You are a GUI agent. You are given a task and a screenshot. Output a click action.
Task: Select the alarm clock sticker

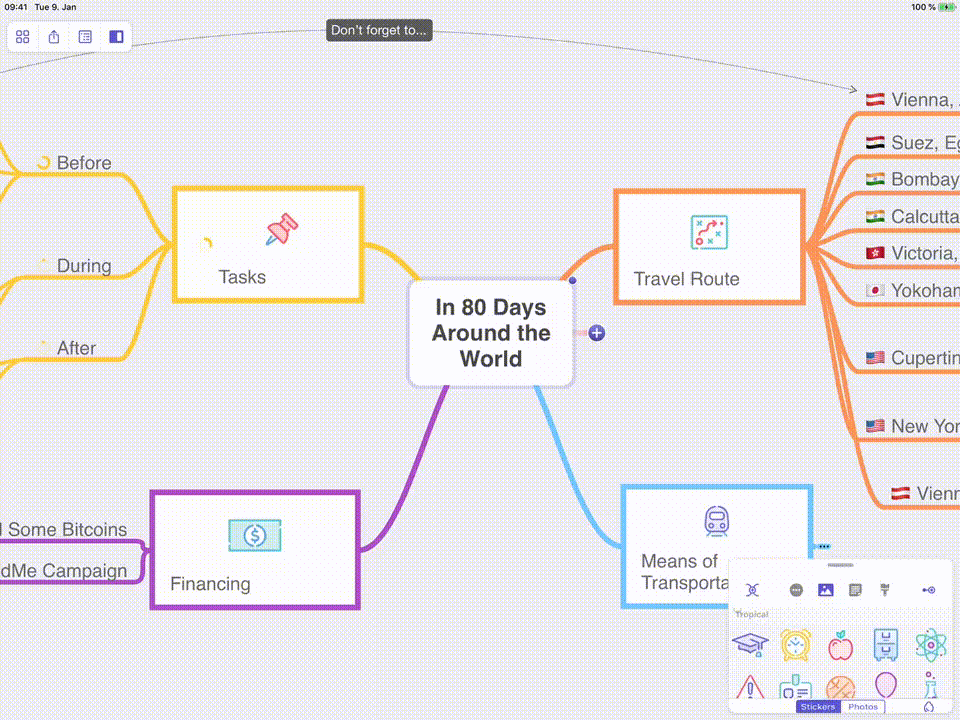coord(793,645)
